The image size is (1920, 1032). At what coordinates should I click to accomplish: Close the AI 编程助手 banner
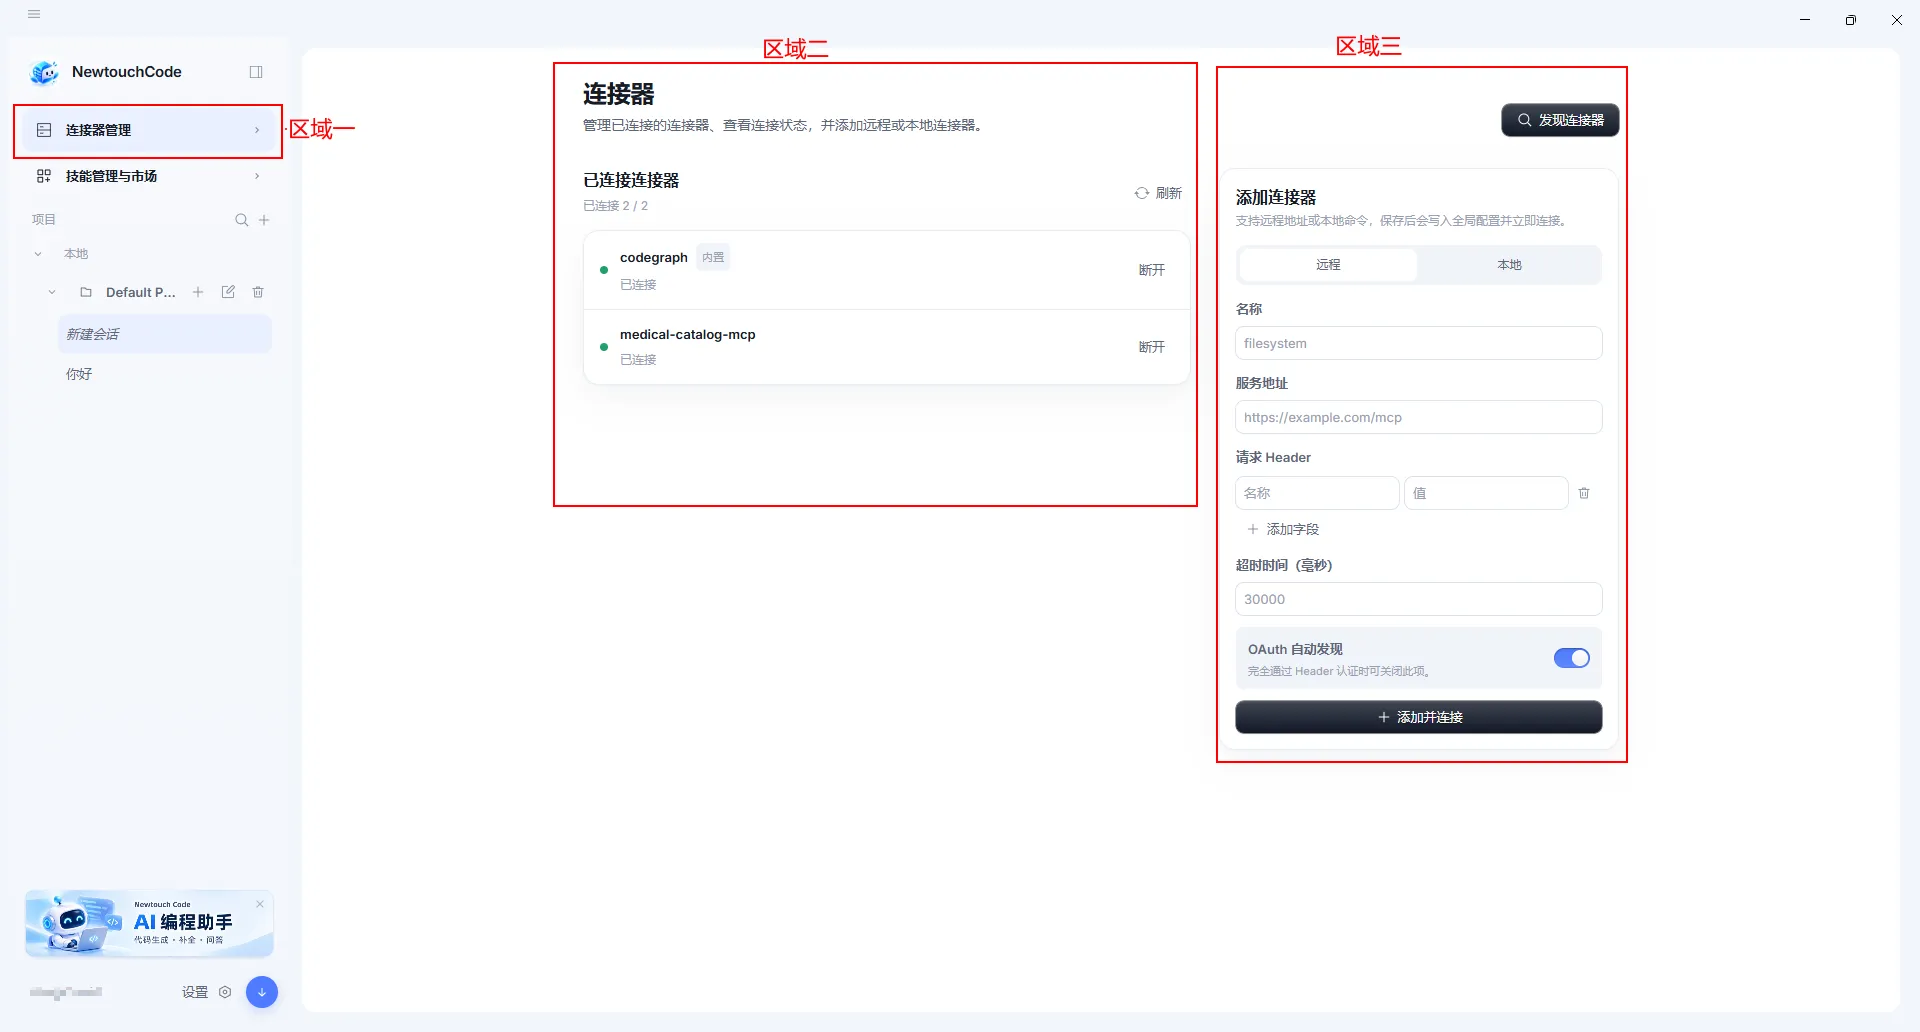(260, 904)
